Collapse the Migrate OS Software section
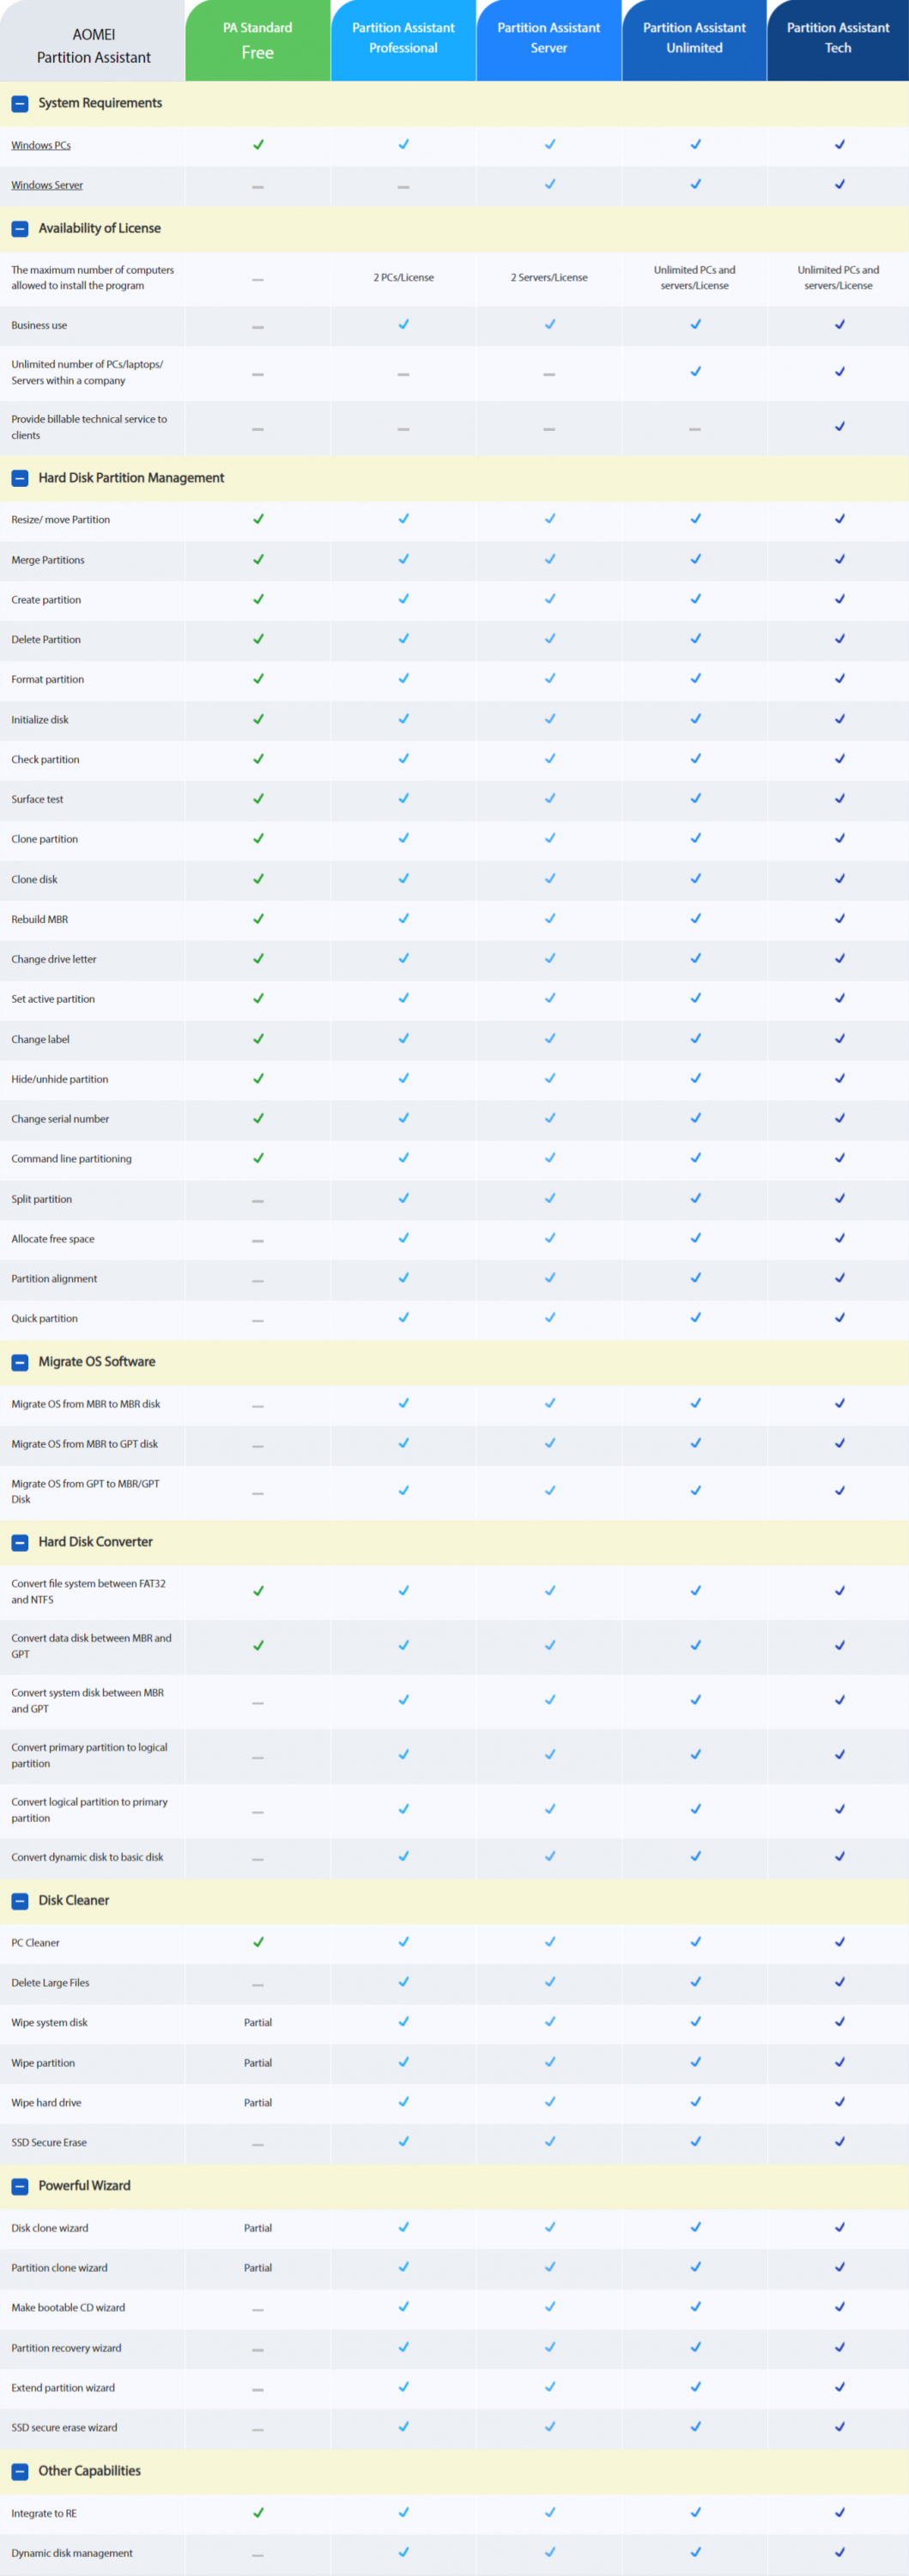 click(19, 1362)
